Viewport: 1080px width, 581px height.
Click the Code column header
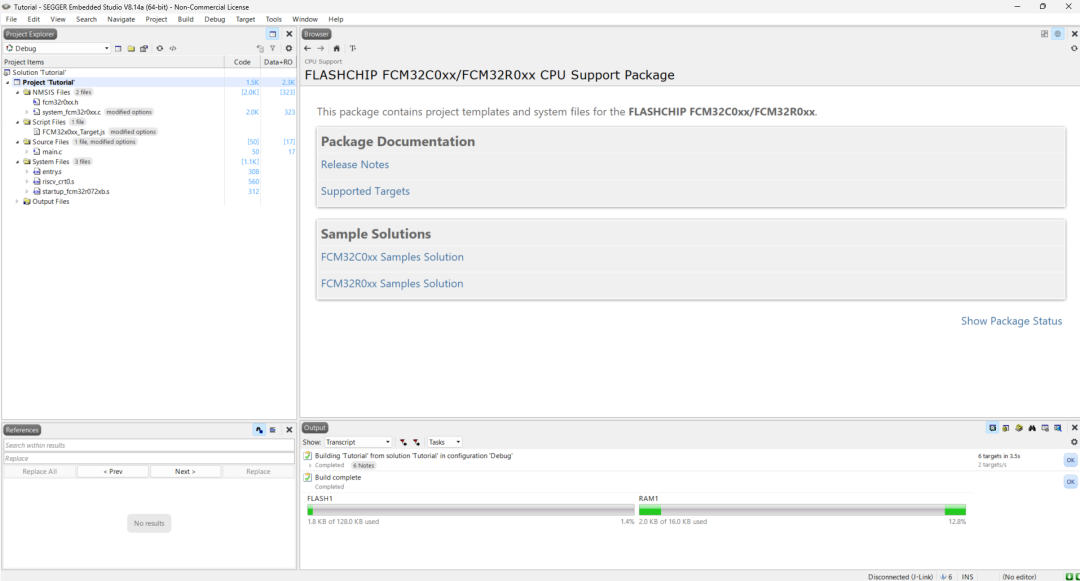(x=242, y=62)
